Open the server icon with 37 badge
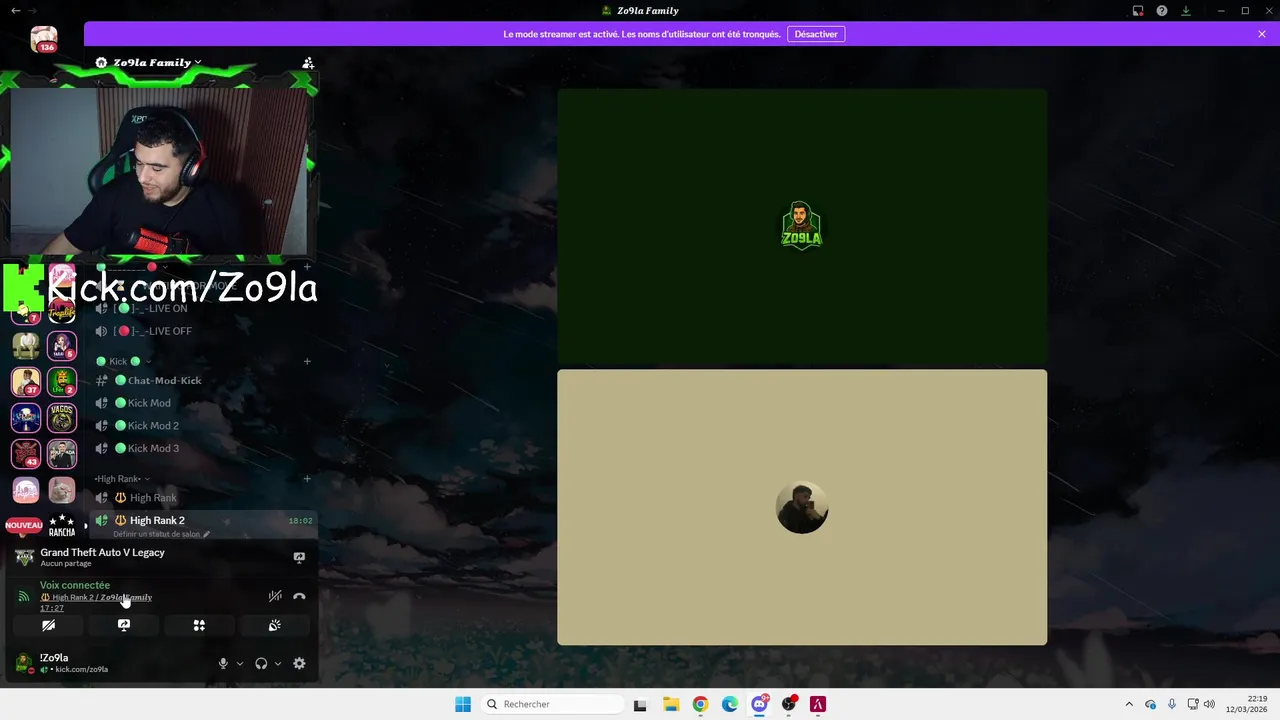1280x720 pixels. pos(26,381)
